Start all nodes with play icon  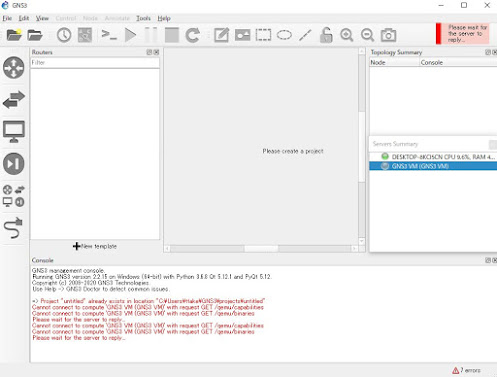coord(130,35)
